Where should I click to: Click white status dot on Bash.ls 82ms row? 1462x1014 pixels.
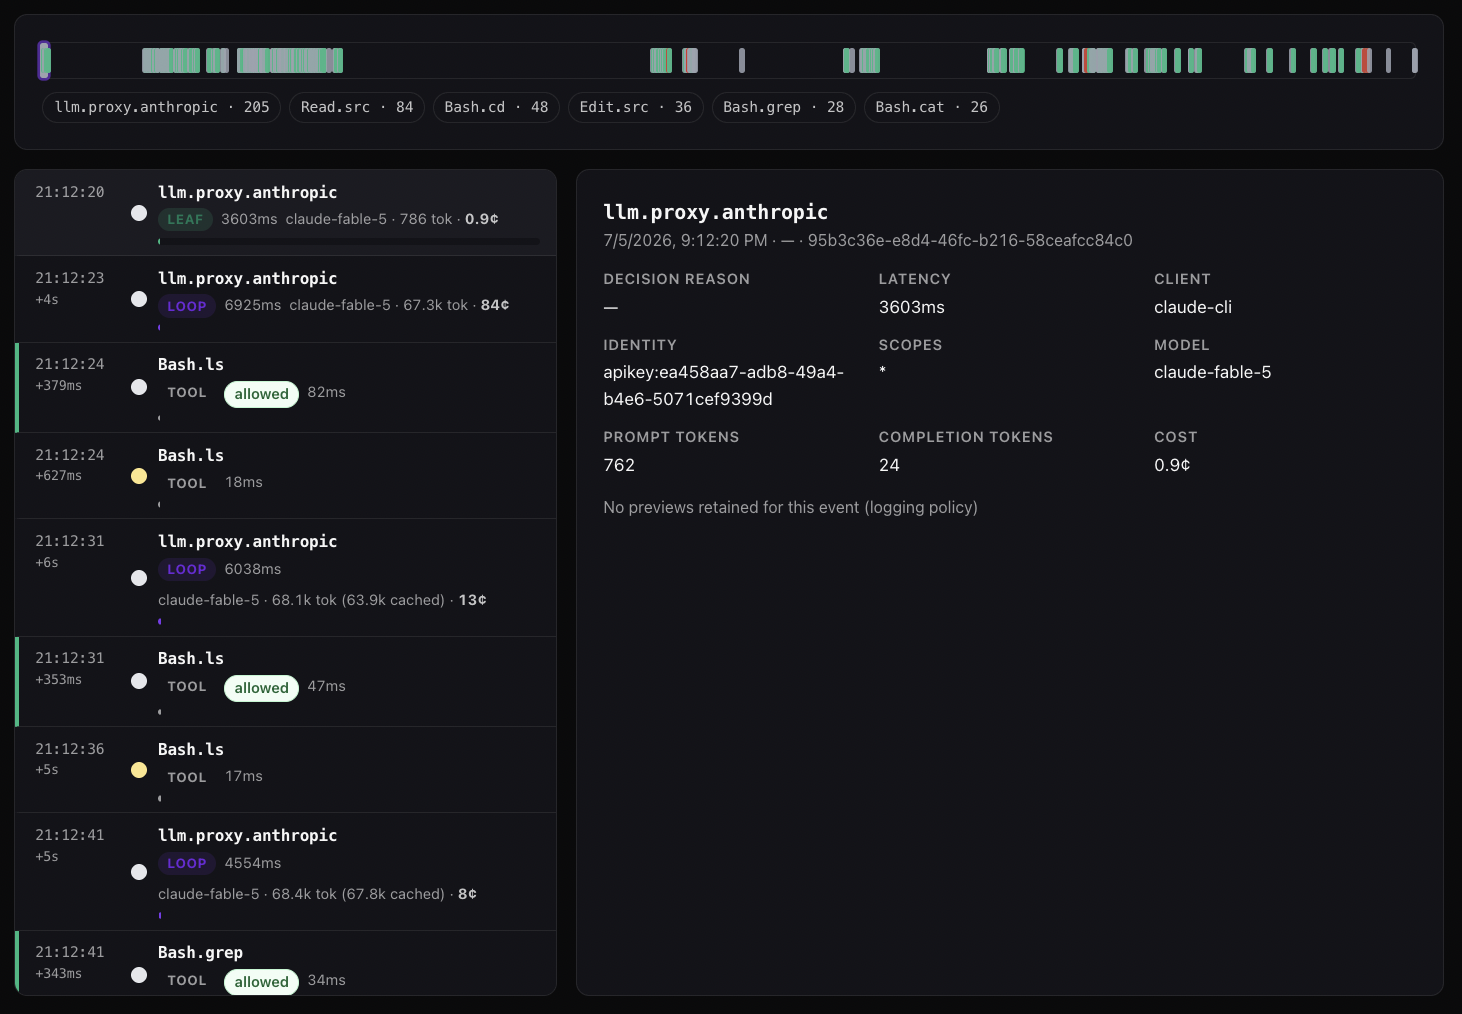(x=139, y=387)
